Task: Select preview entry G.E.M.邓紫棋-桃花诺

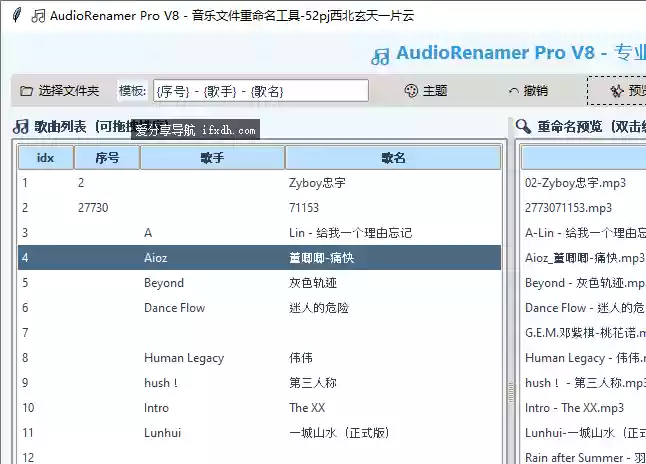Action: click(585, 333)
